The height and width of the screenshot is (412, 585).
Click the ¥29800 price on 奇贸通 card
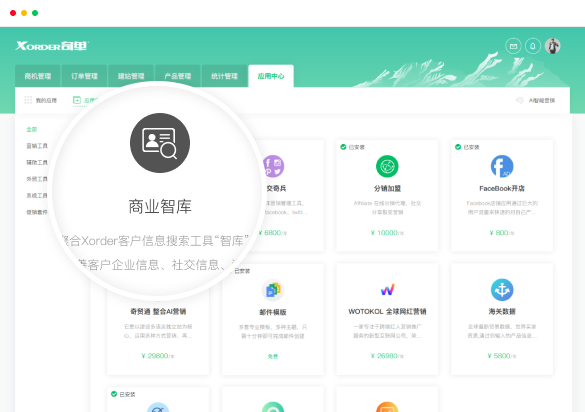pos(158,356)
